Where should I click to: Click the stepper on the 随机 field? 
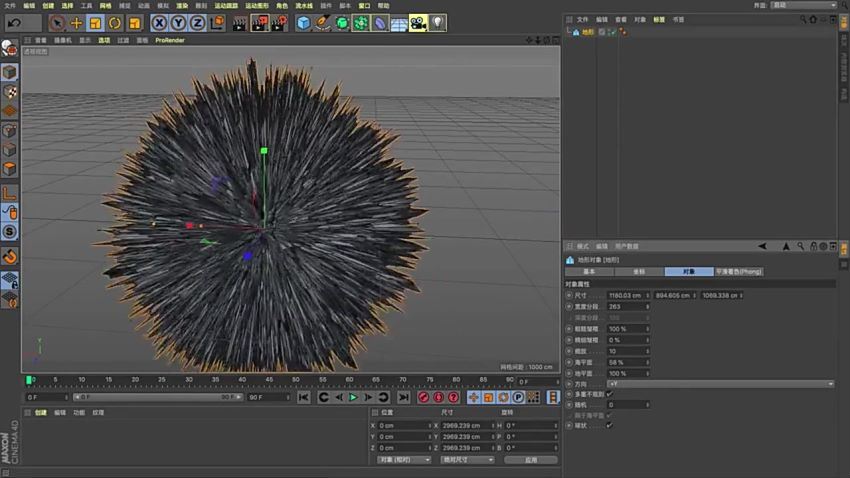pyautogui.click(x=647, y=405)
